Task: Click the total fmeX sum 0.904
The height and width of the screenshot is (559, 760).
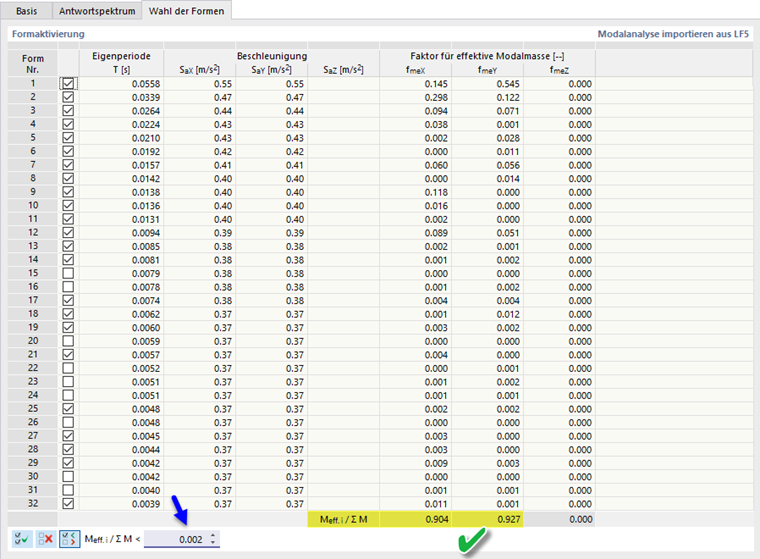Action: coord(415,519)
